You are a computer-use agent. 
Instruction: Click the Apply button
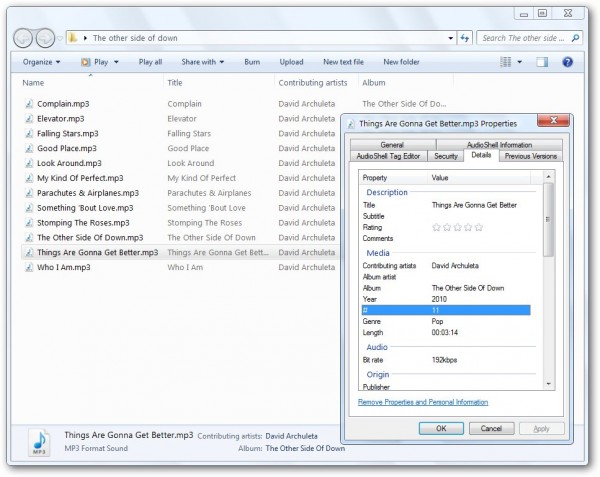pyautogui.click(x=541, y=428)
